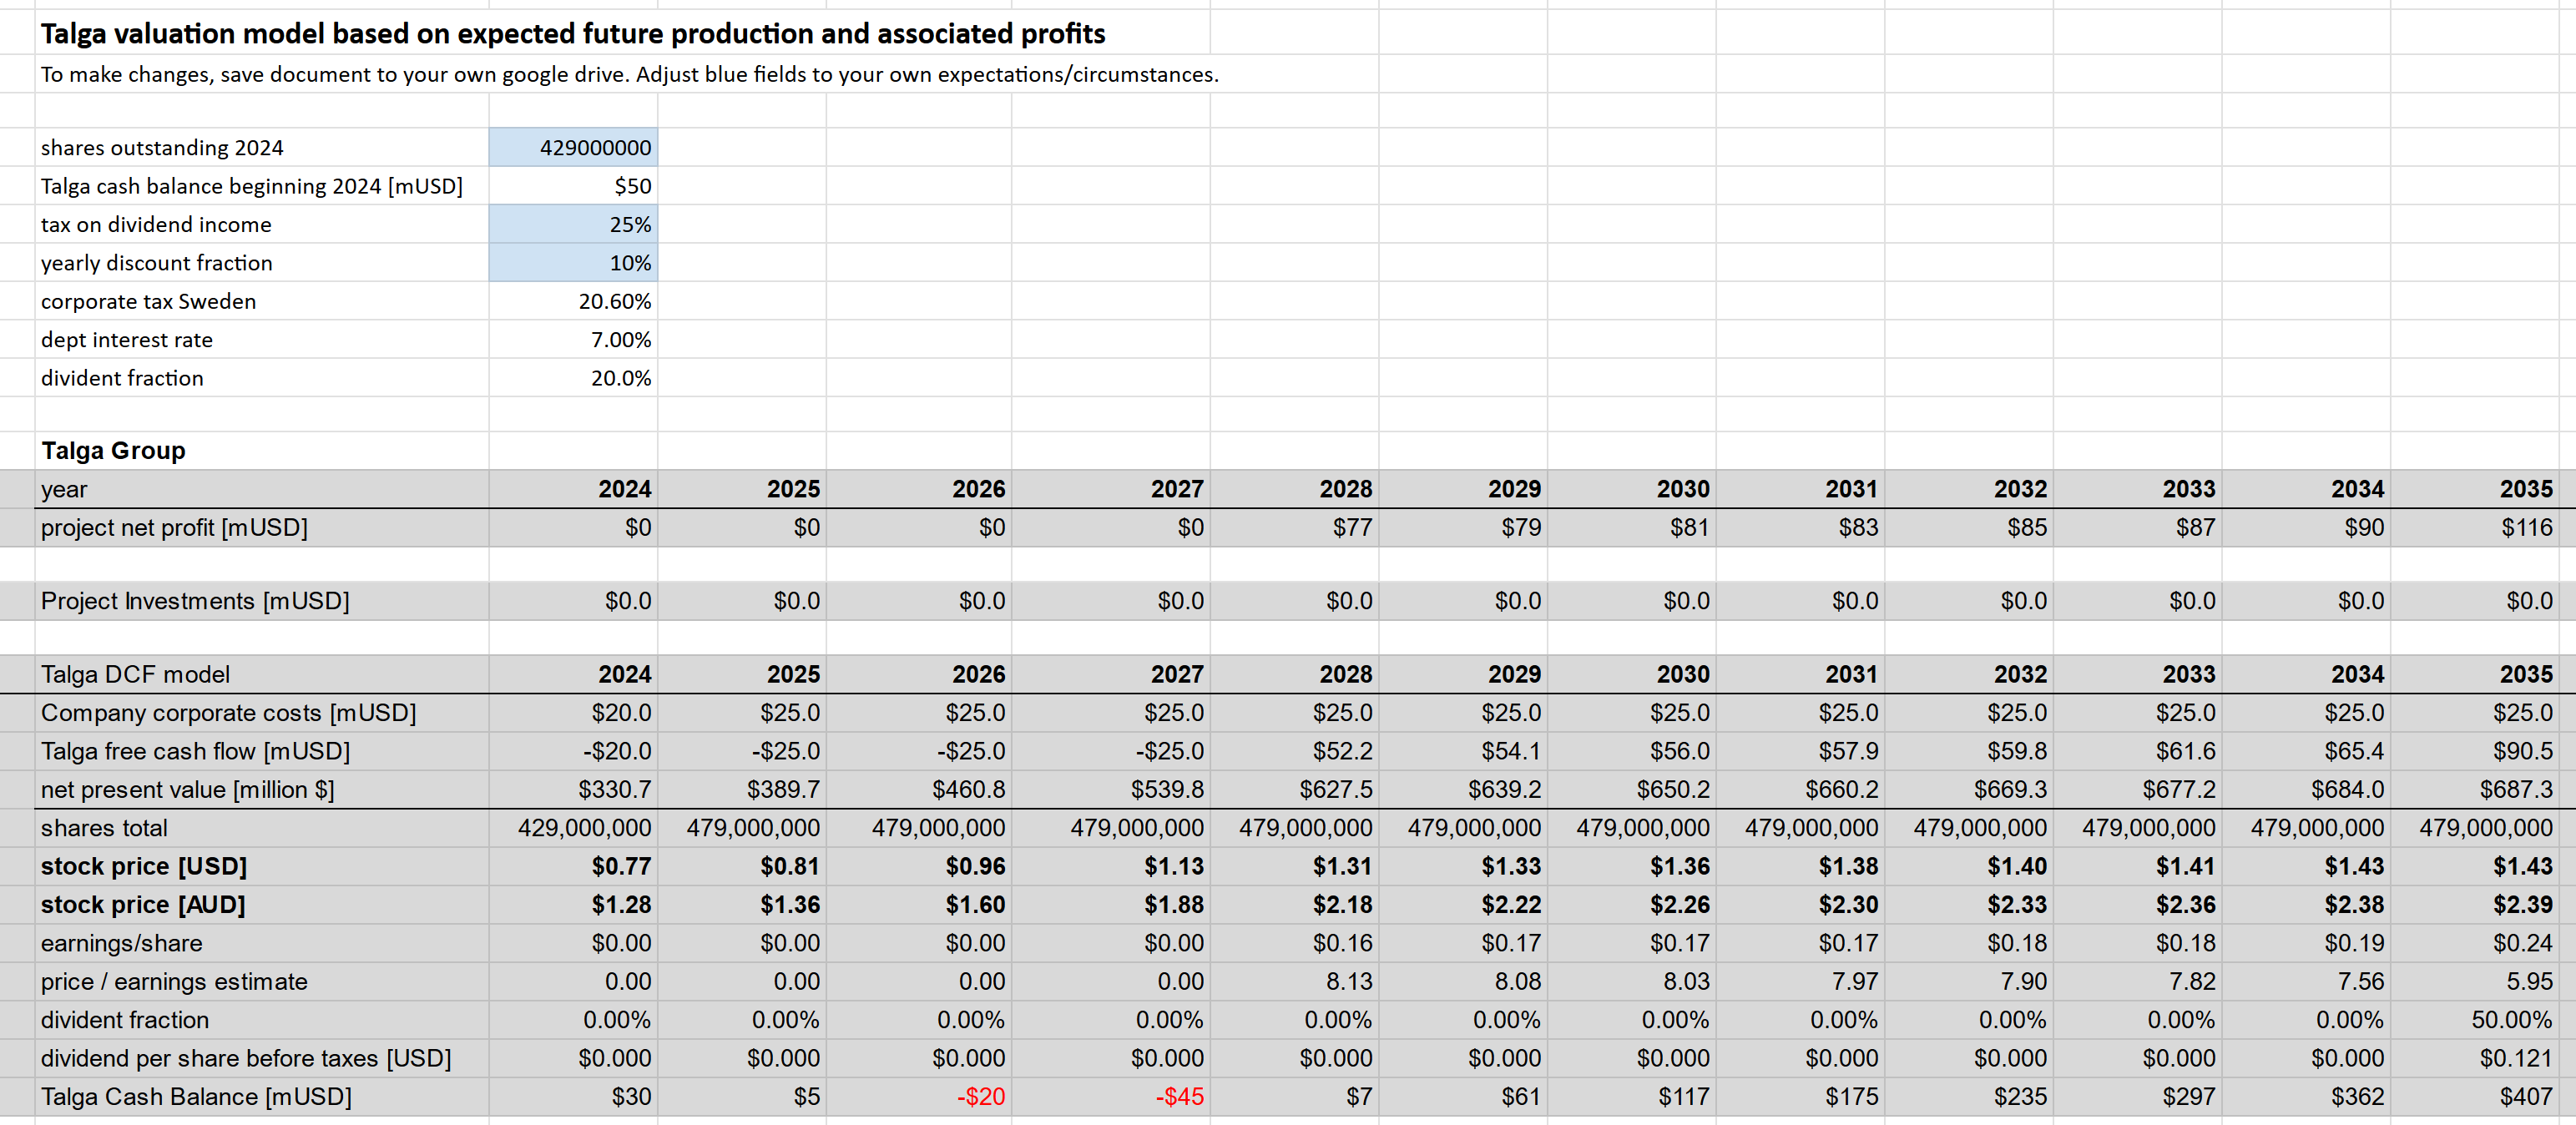Select earnings/share $0.24 for 2035
2576x1125 pixels.
point(2474,943)
